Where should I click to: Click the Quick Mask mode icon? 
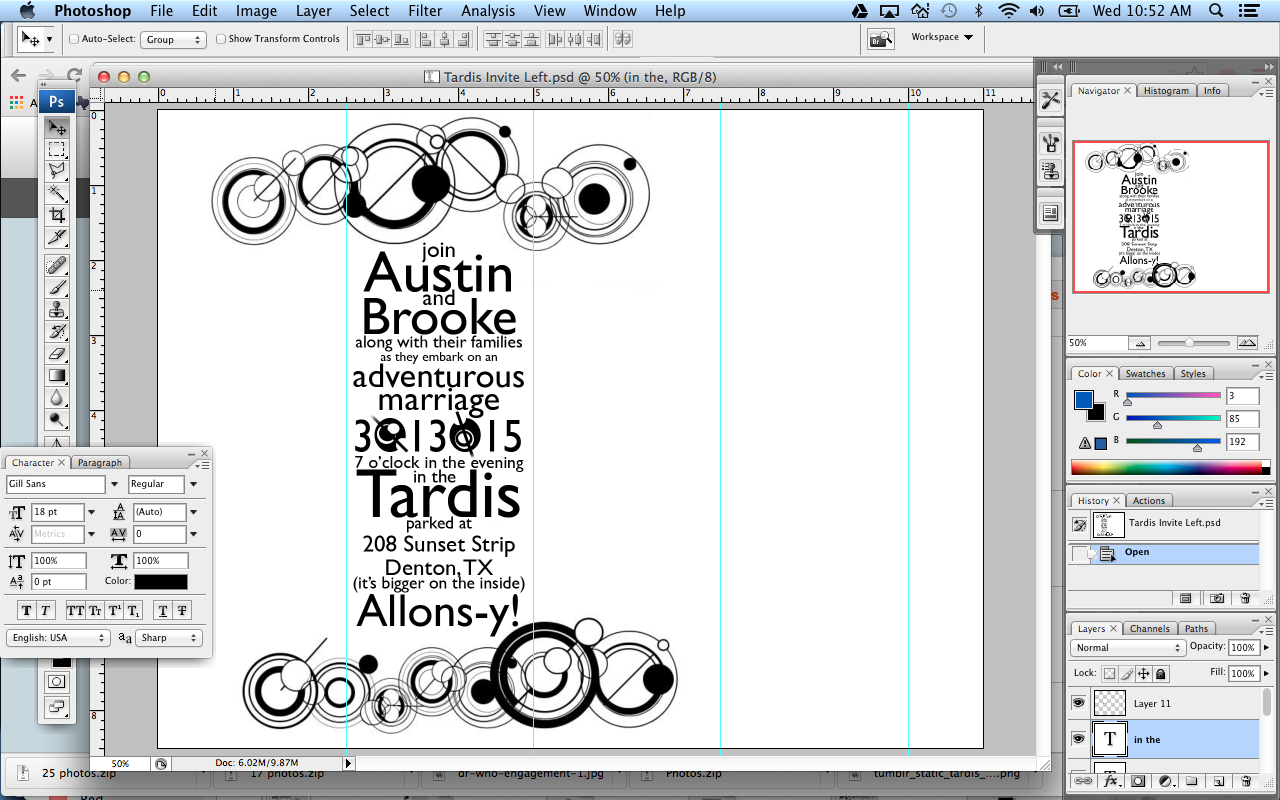click(x=57, y=682)
